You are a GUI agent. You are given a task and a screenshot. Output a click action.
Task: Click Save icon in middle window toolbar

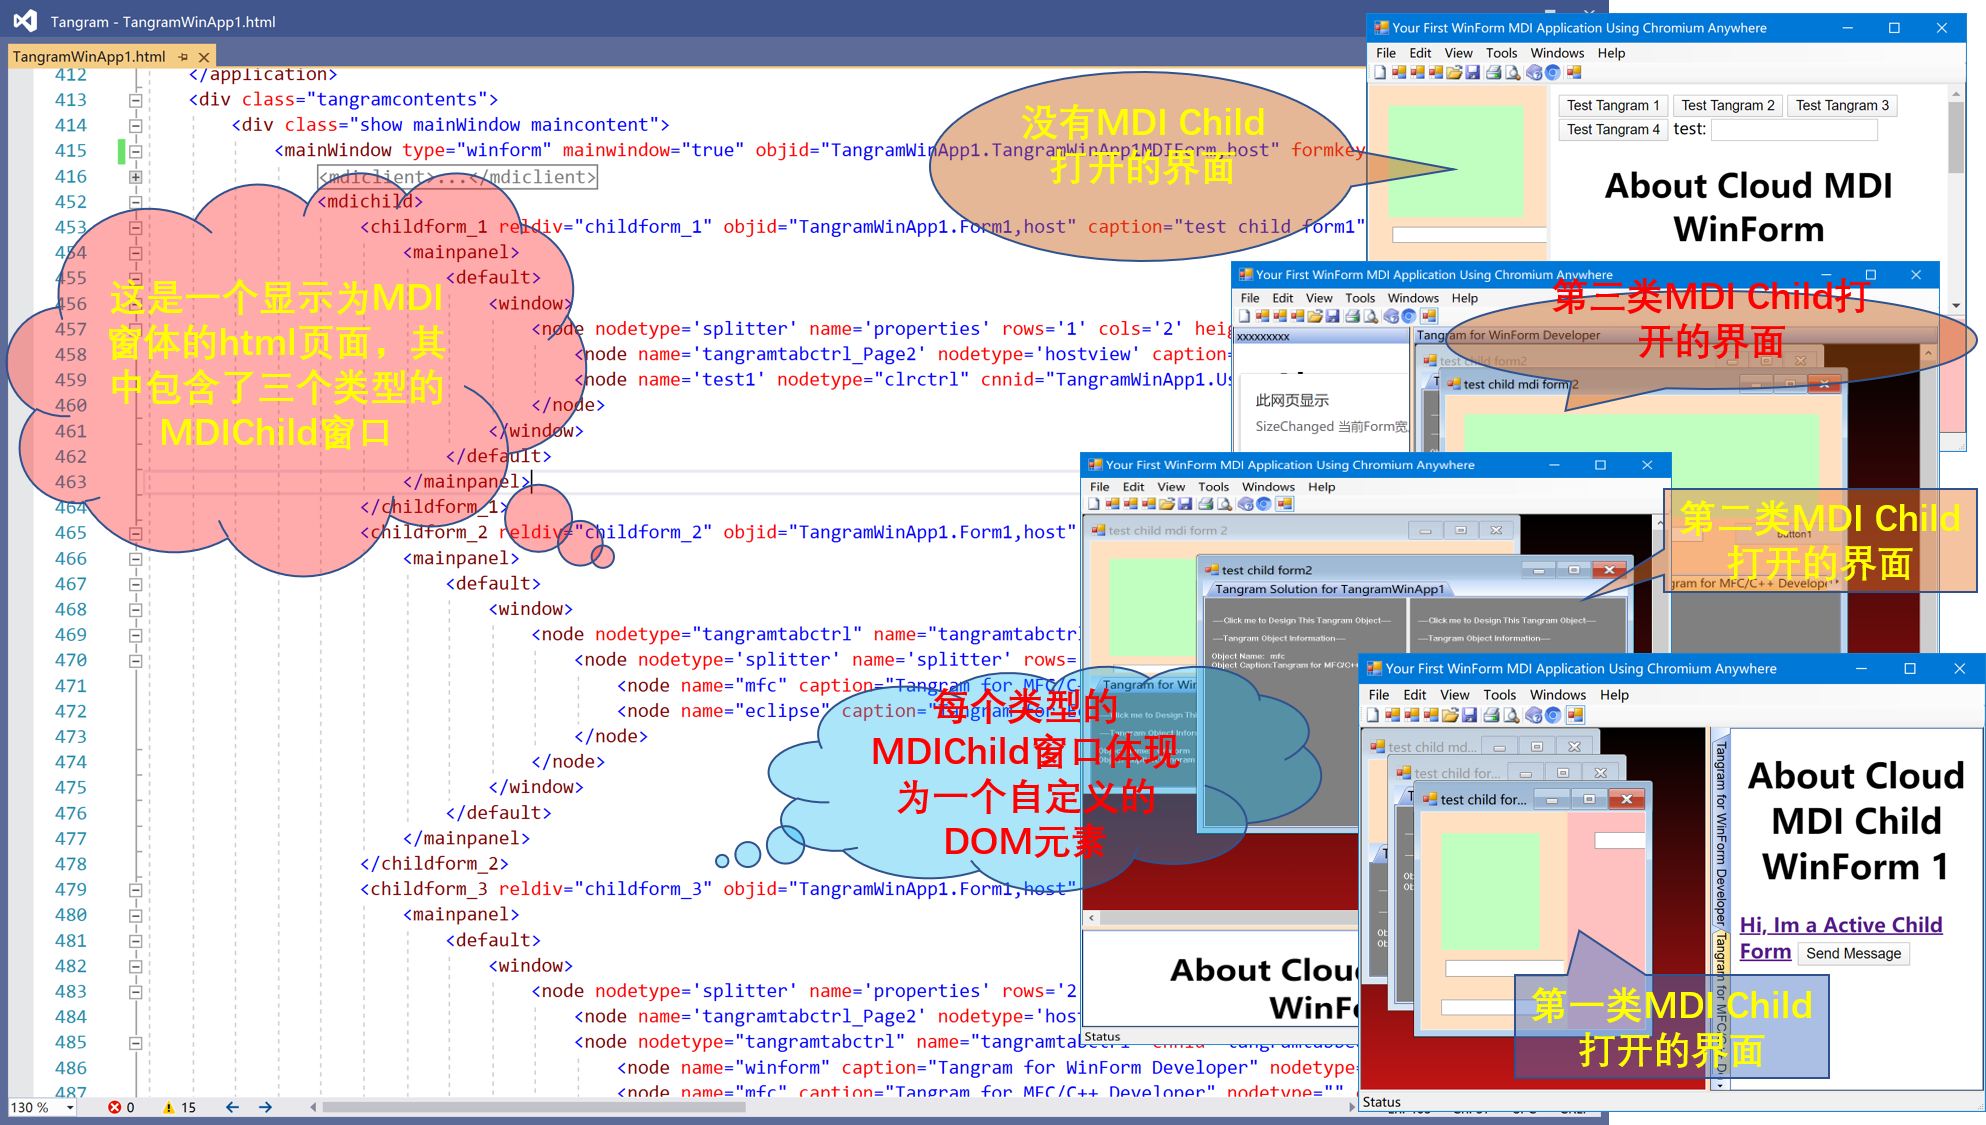[1185, 504]
